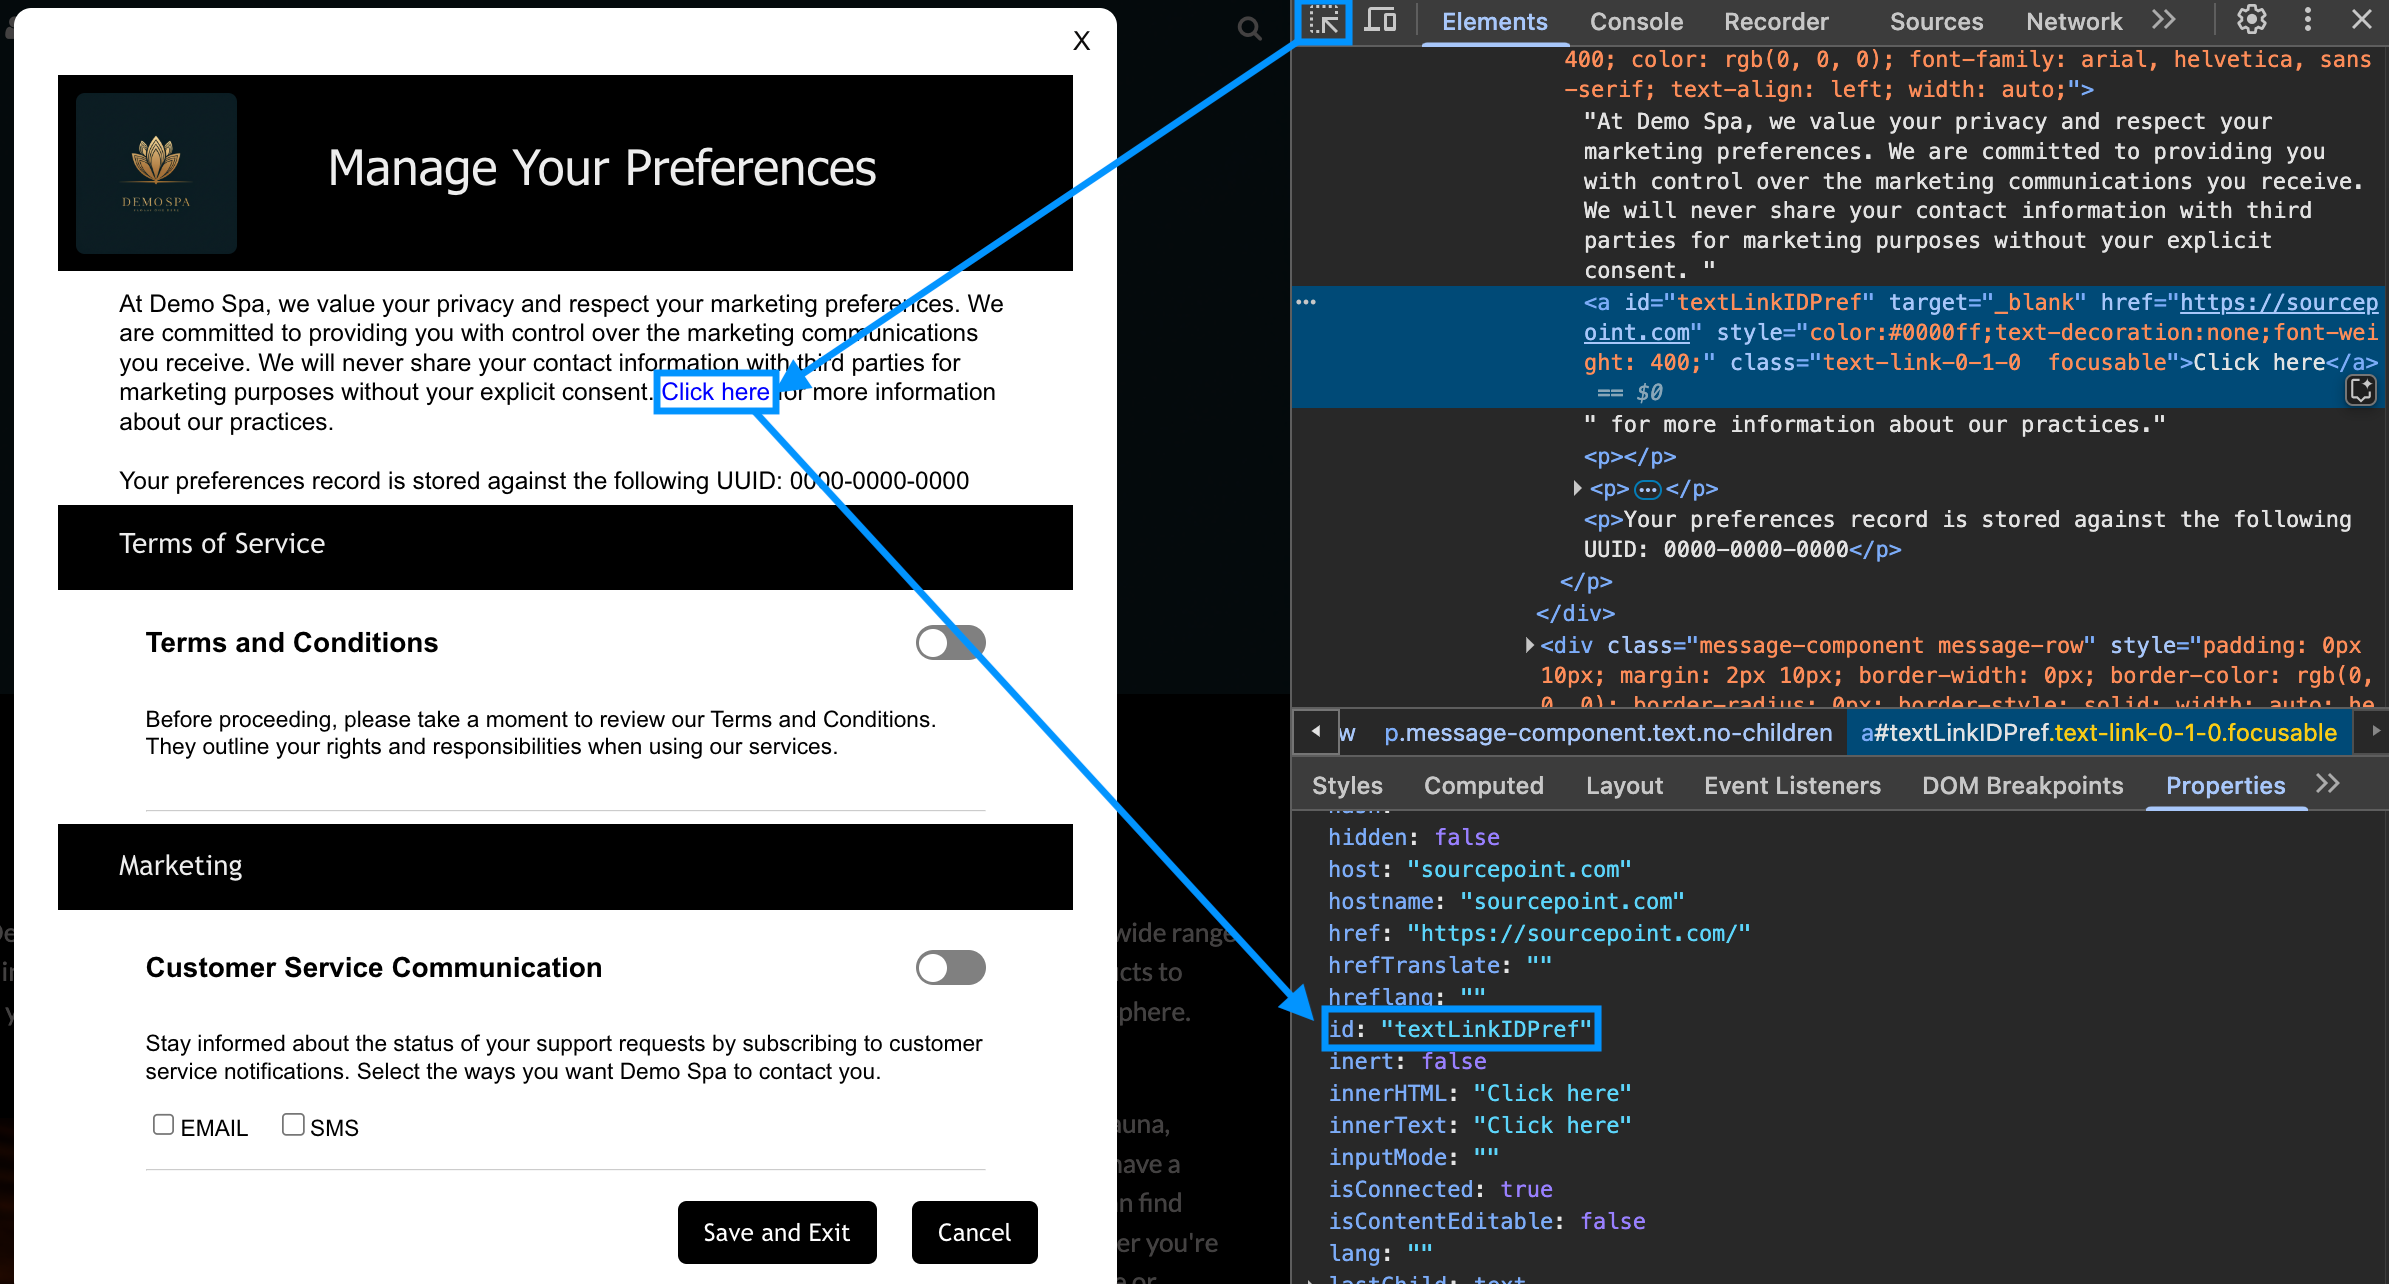Click the empty <p></p> node in Elements
Viewport: 2389px width, 1284px height.
click(x=1629, y=456)
